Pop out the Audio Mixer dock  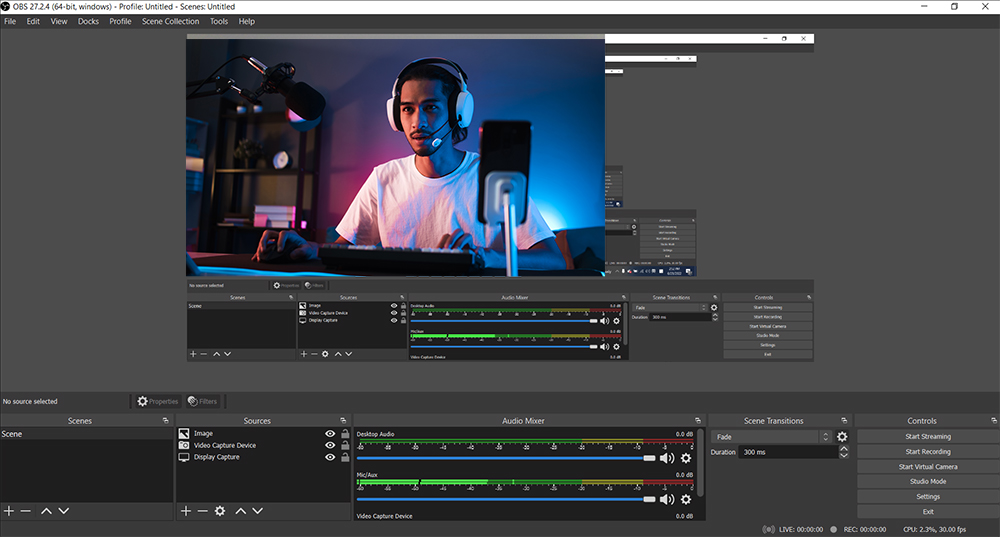[698, 421]
